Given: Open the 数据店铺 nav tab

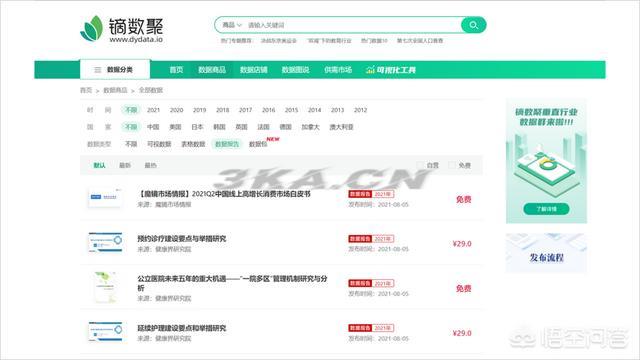Looking at the screenshot, I should pos(253,70).
